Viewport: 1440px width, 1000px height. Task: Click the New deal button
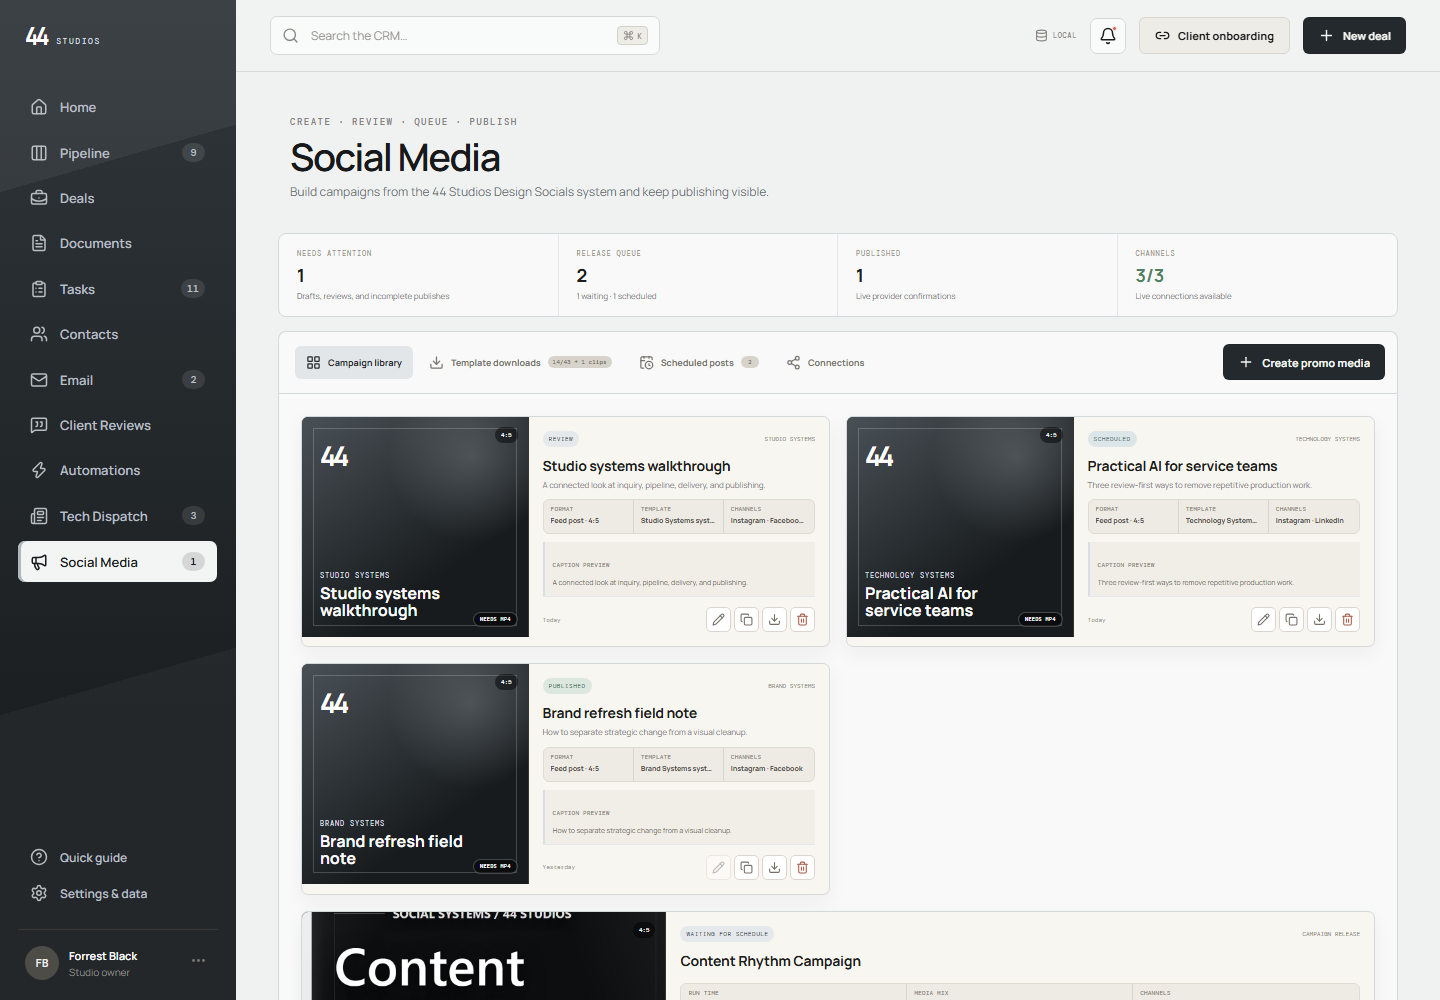[1354, 36]
